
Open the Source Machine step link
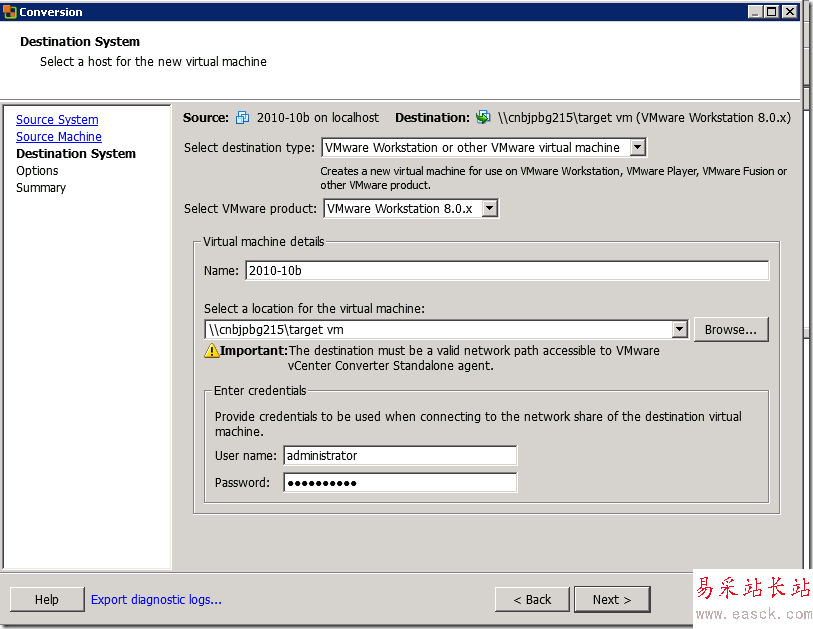coord(59,137)
